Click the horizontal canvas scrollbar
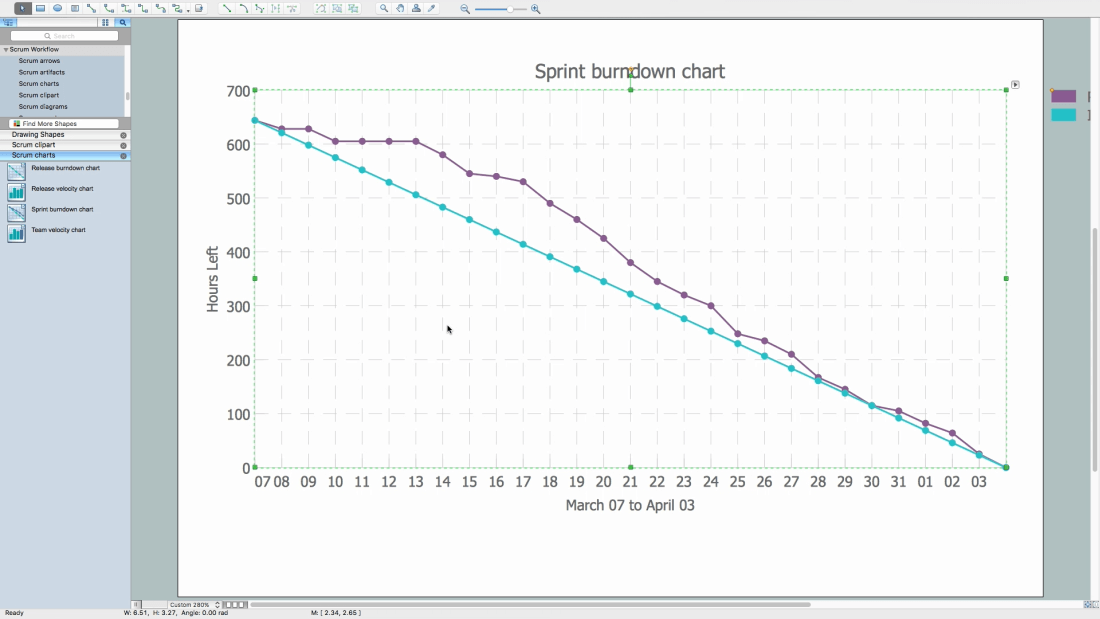The width and height of the screenshot is (1100, 619). (x=530, y=604)
